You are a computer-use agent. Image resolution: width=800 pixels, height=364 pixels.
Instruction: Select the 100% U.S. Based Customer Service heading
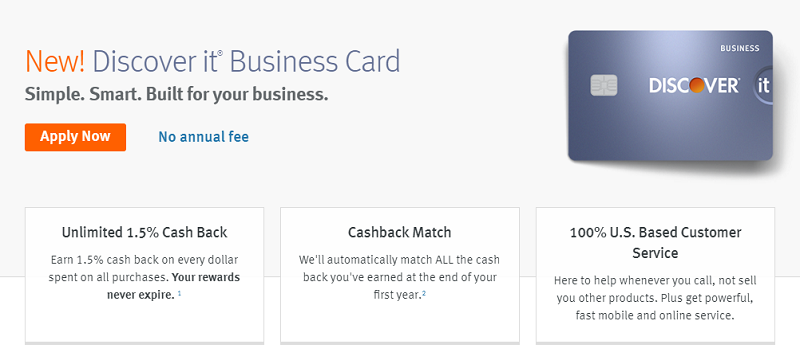(655, 242)
